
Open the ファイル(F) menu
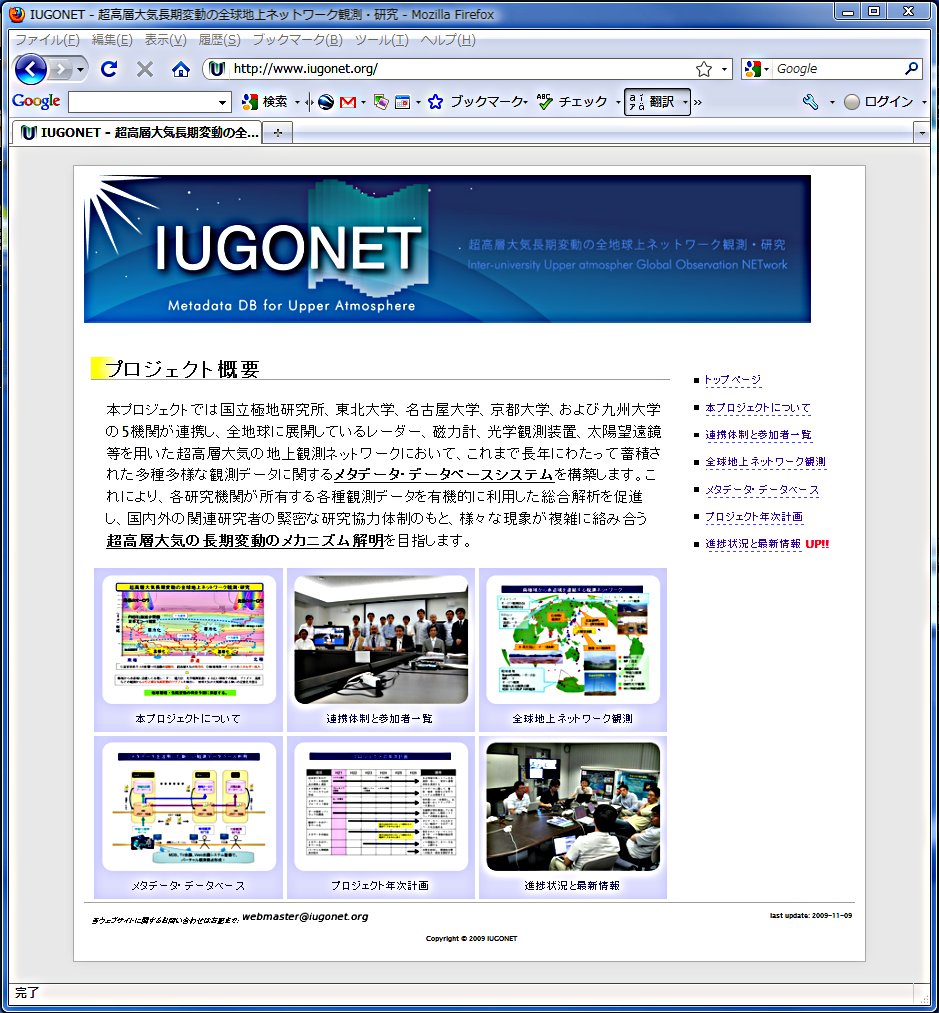click(x=47, y=40)
